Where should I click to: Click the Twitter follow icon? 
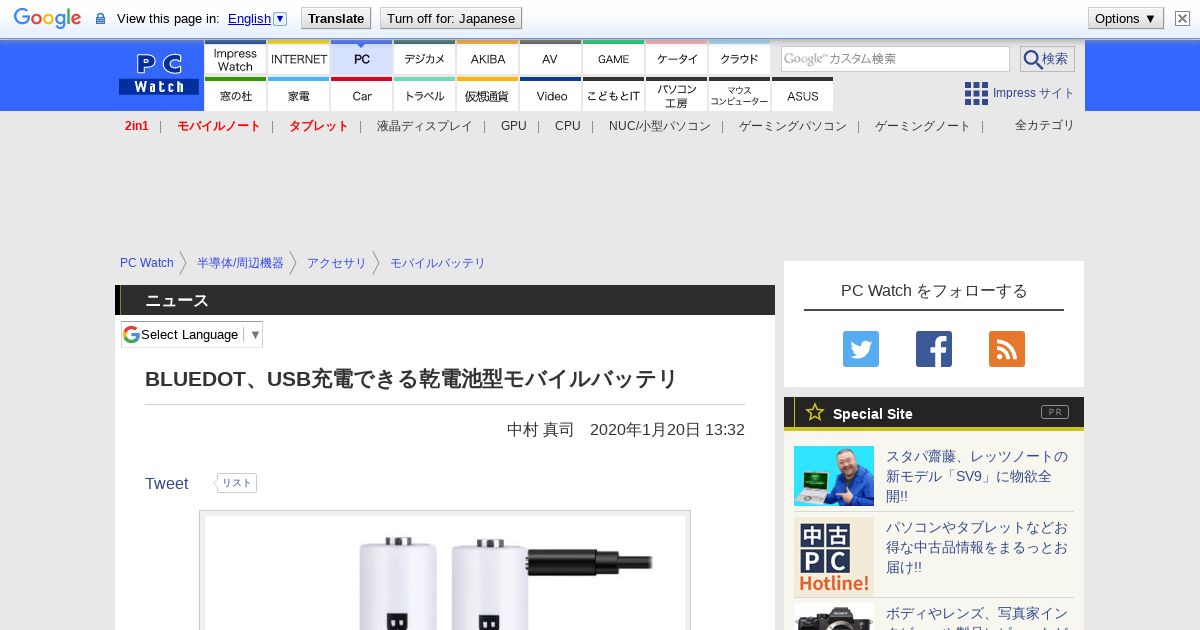861,349
